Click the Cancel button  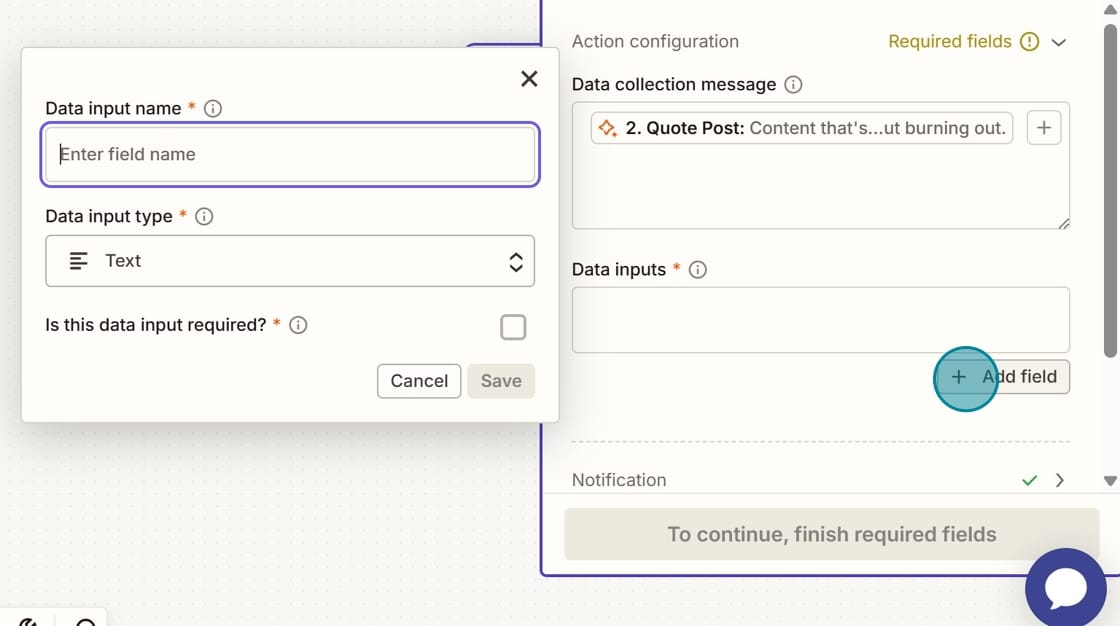coord(419,381)
